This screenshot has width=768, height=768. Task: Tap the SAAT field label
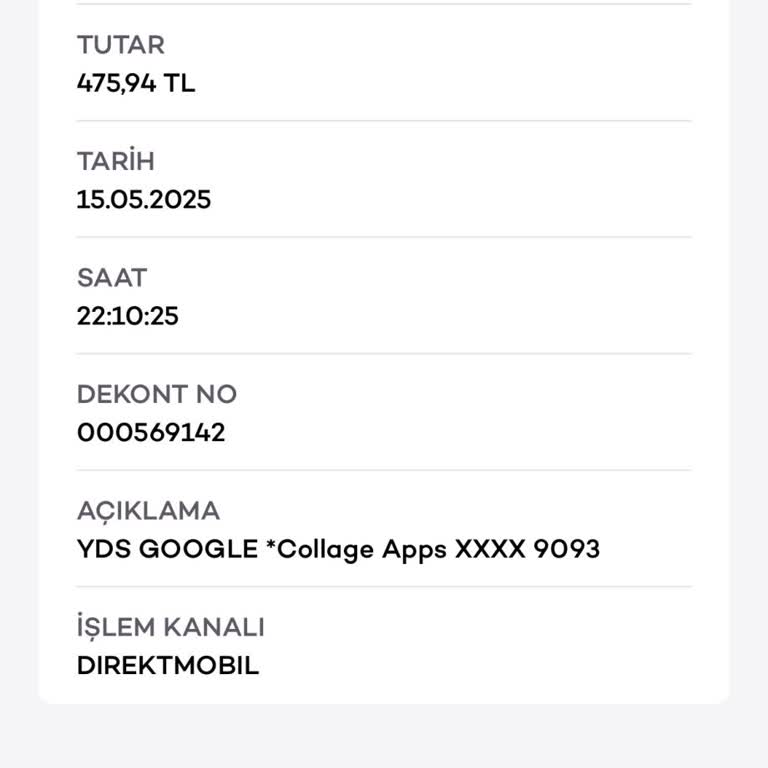(112, 278)
